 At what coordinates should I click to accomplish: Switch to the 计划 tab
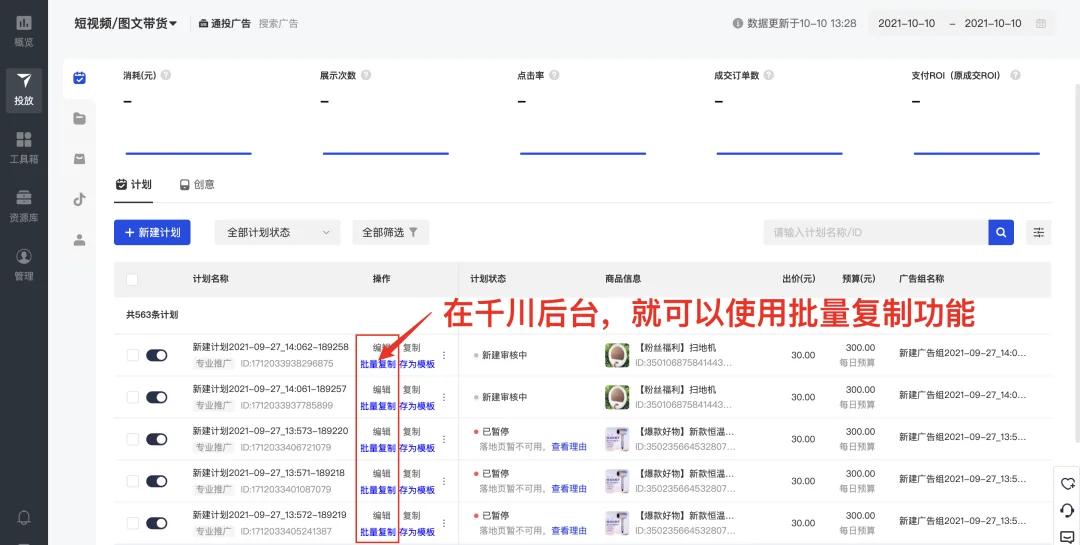(134, 185)
